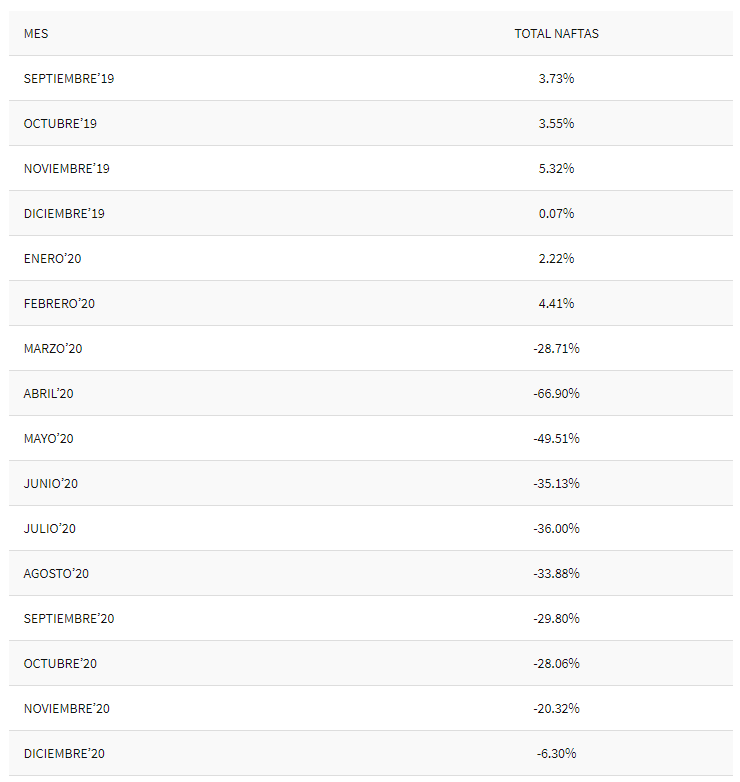This screenshot has width=740, height=782.
Task: Click the 5.32% value for NOVIEMBRE'19
Action: coord(556,169)
